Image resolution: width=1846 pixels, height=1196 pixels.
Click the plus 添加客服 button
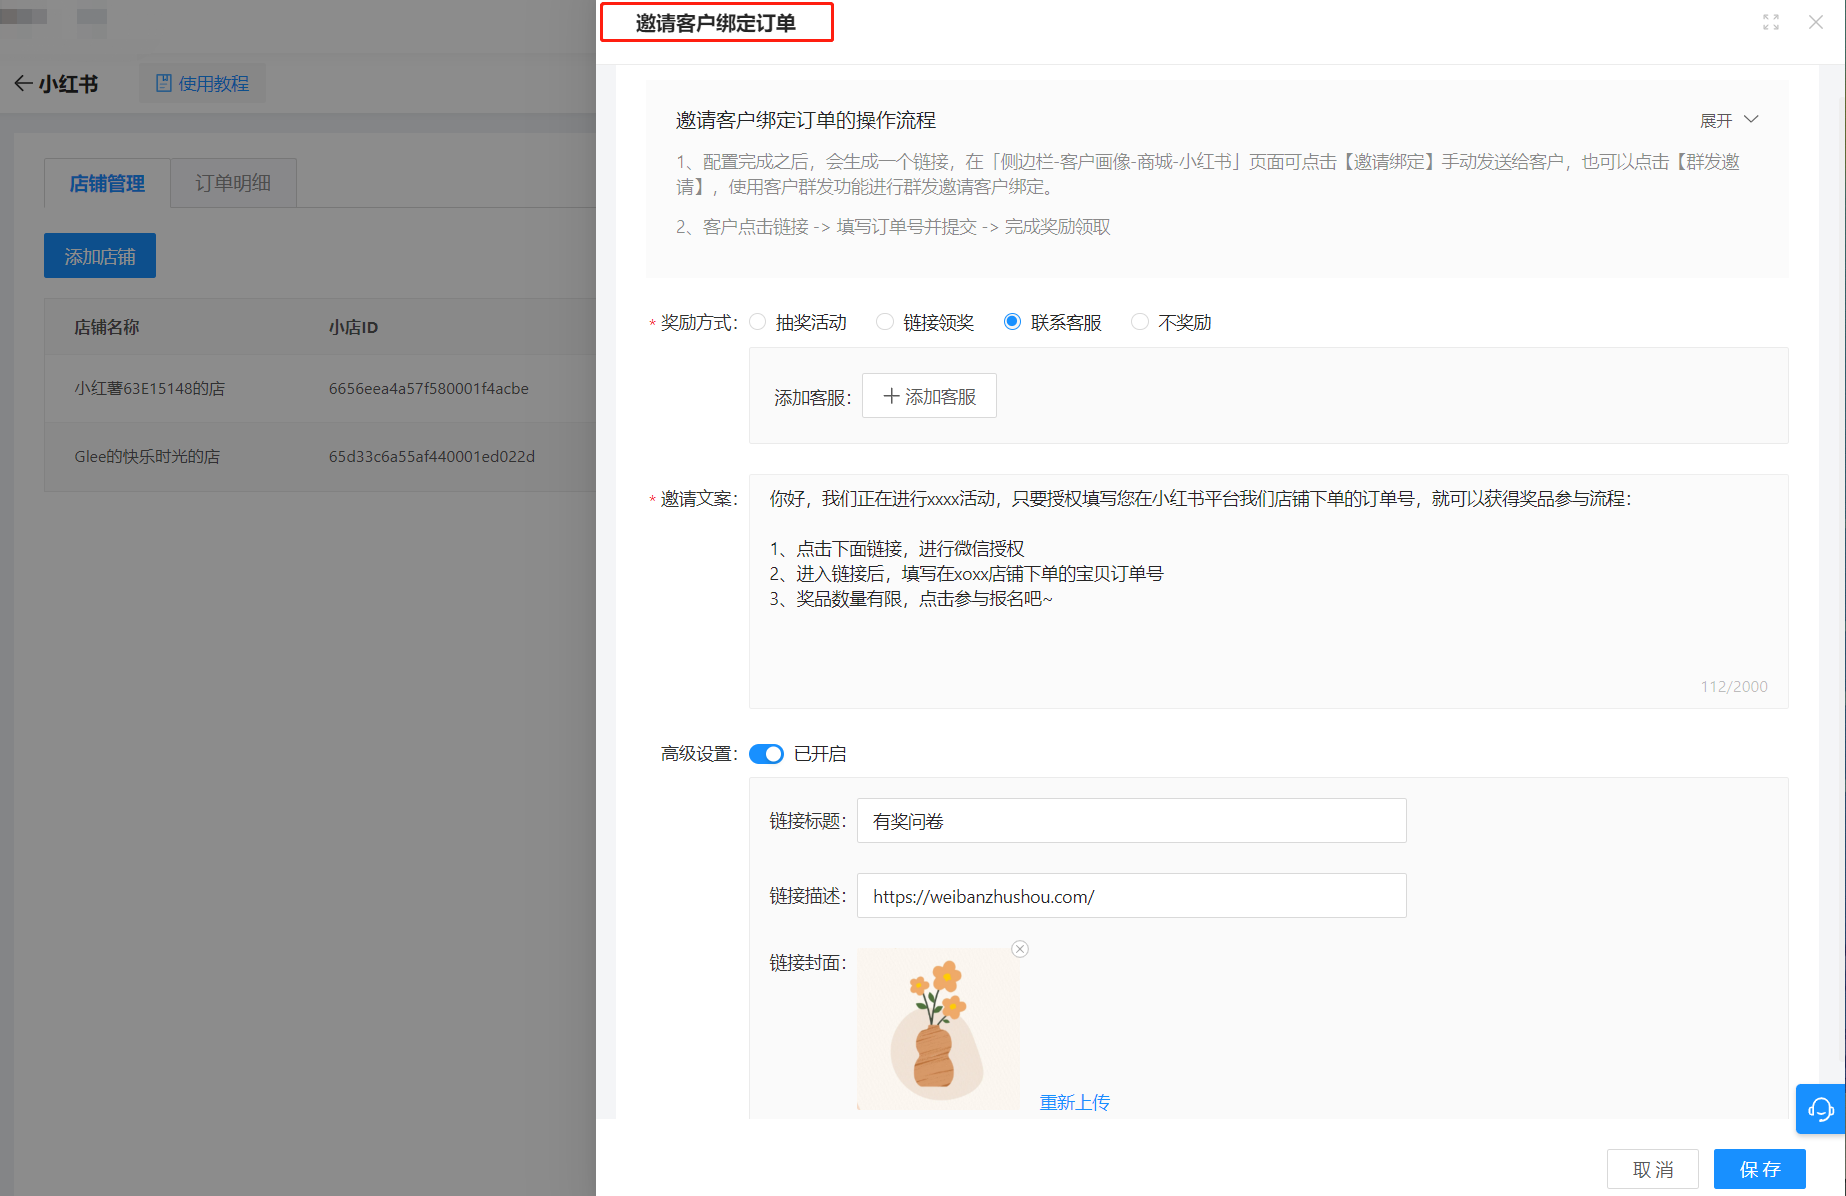[929, 397]
